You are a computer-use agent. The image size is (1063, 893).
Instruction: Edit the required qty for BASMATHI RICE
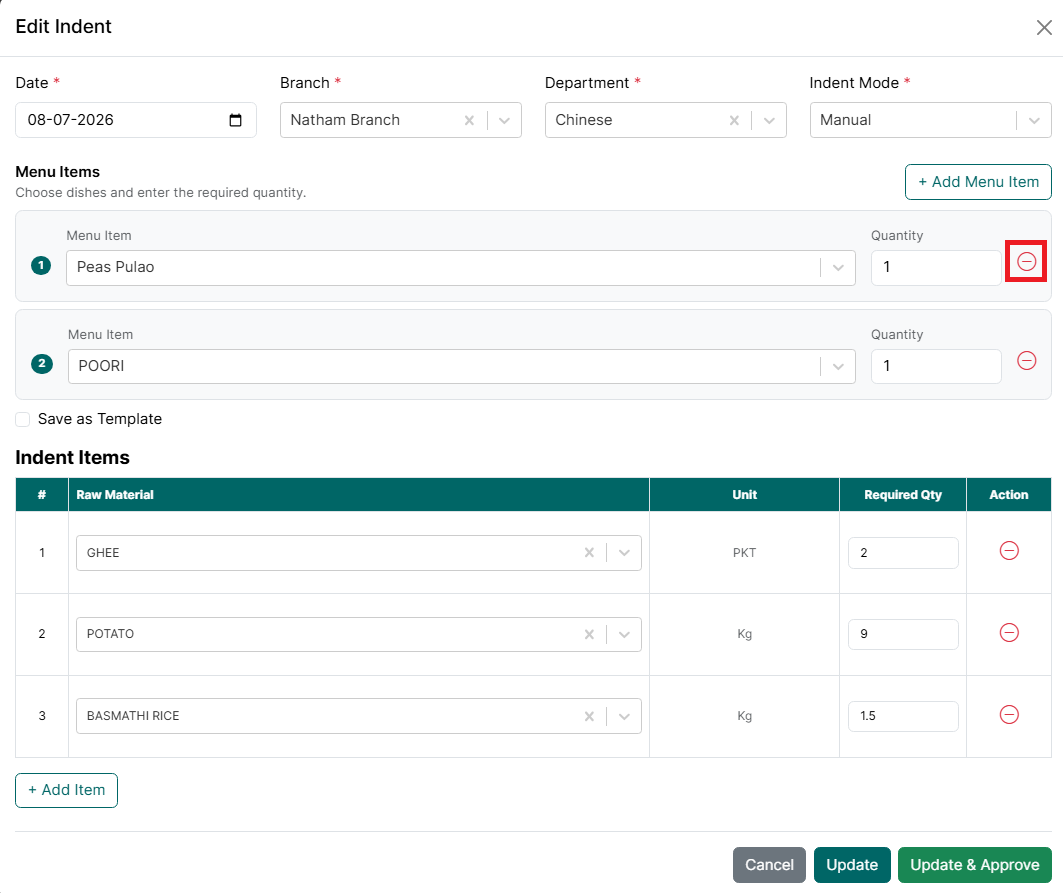[903, 716]
